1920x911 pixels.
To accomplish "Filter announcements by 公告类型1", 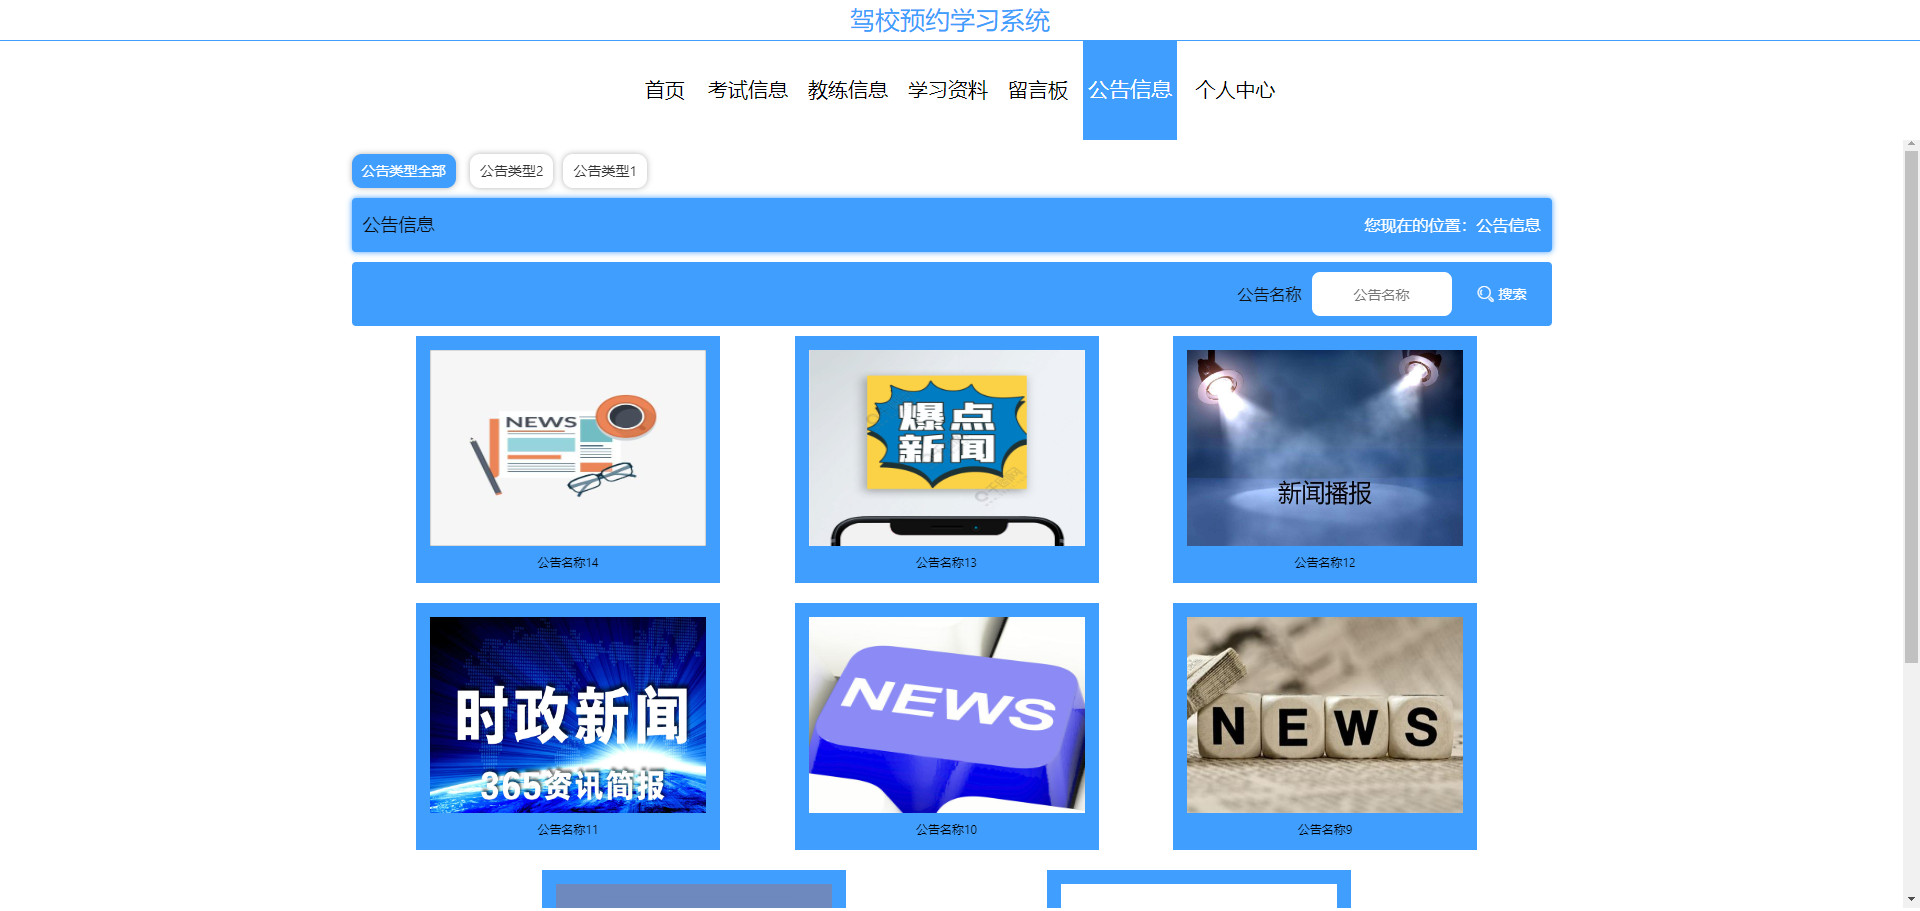I will 605,171.
